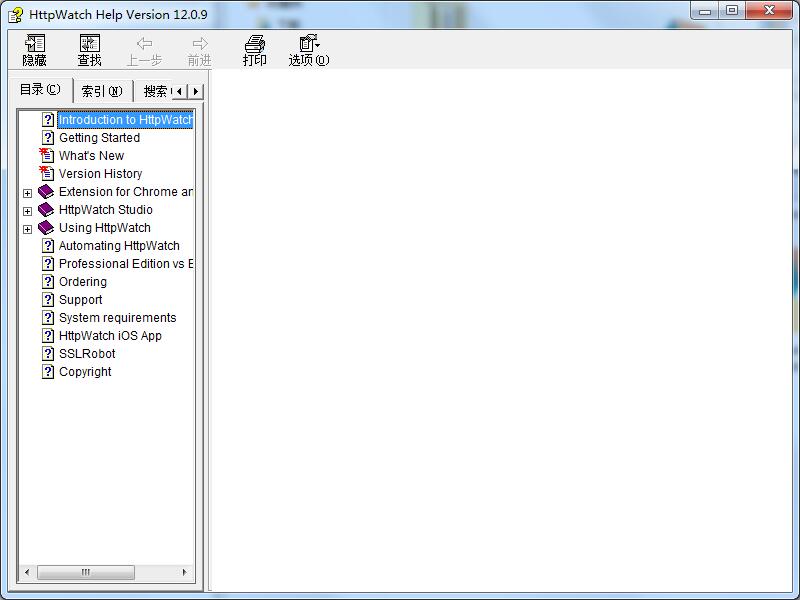
Task: Click the 前进 (Forward) navigation icon
Action: 198,47
